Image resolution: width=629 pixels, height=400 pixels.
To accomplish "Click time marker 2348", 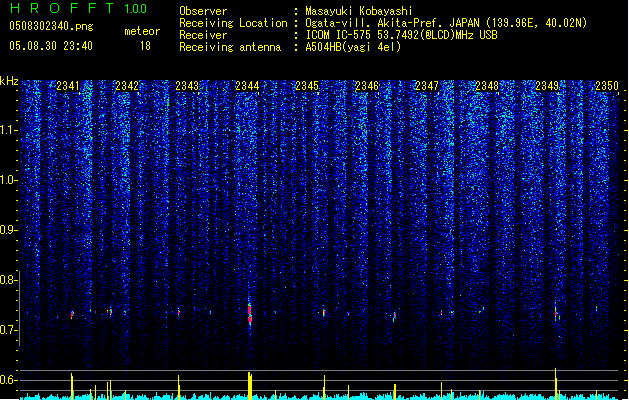I will [487, 86].
